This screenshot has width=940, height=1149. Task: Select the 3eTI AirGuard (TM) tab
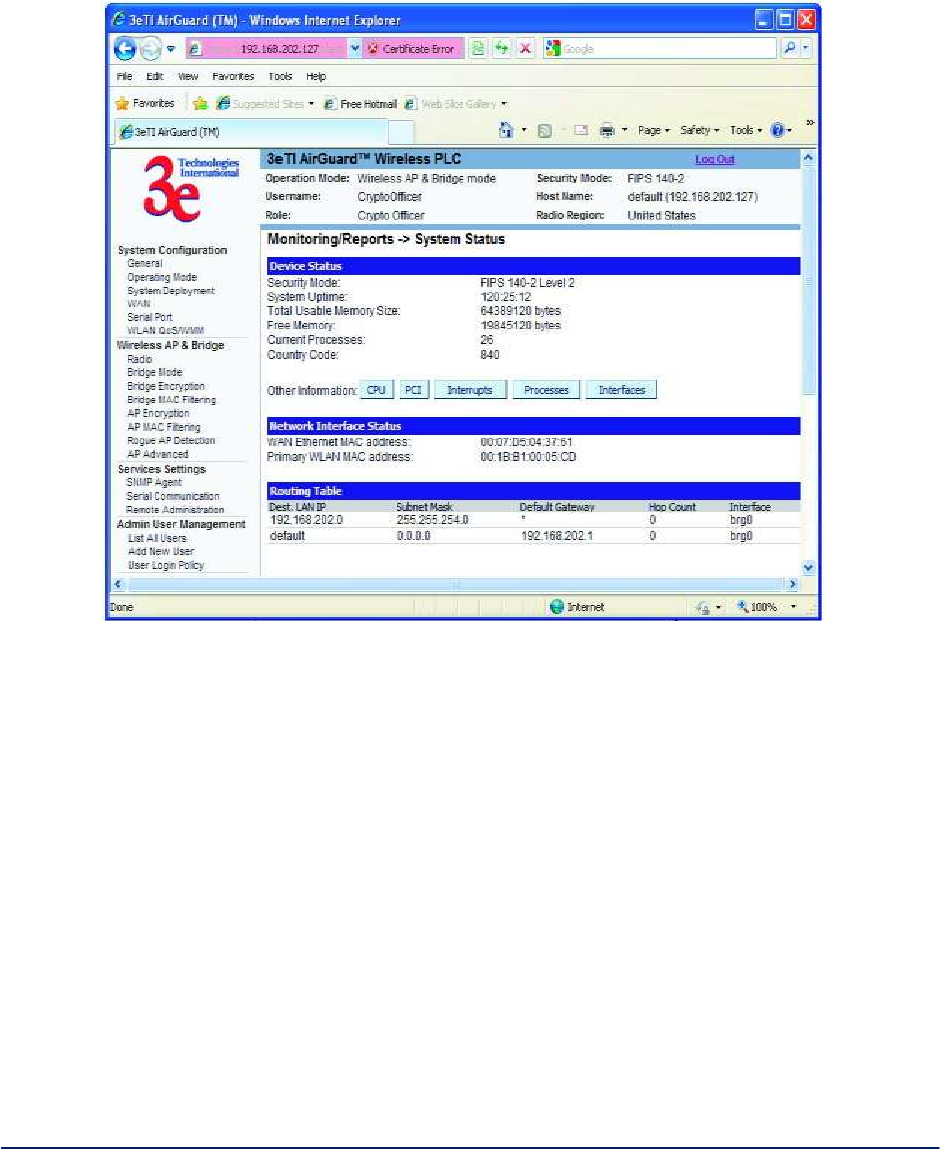tap(251, 132)
